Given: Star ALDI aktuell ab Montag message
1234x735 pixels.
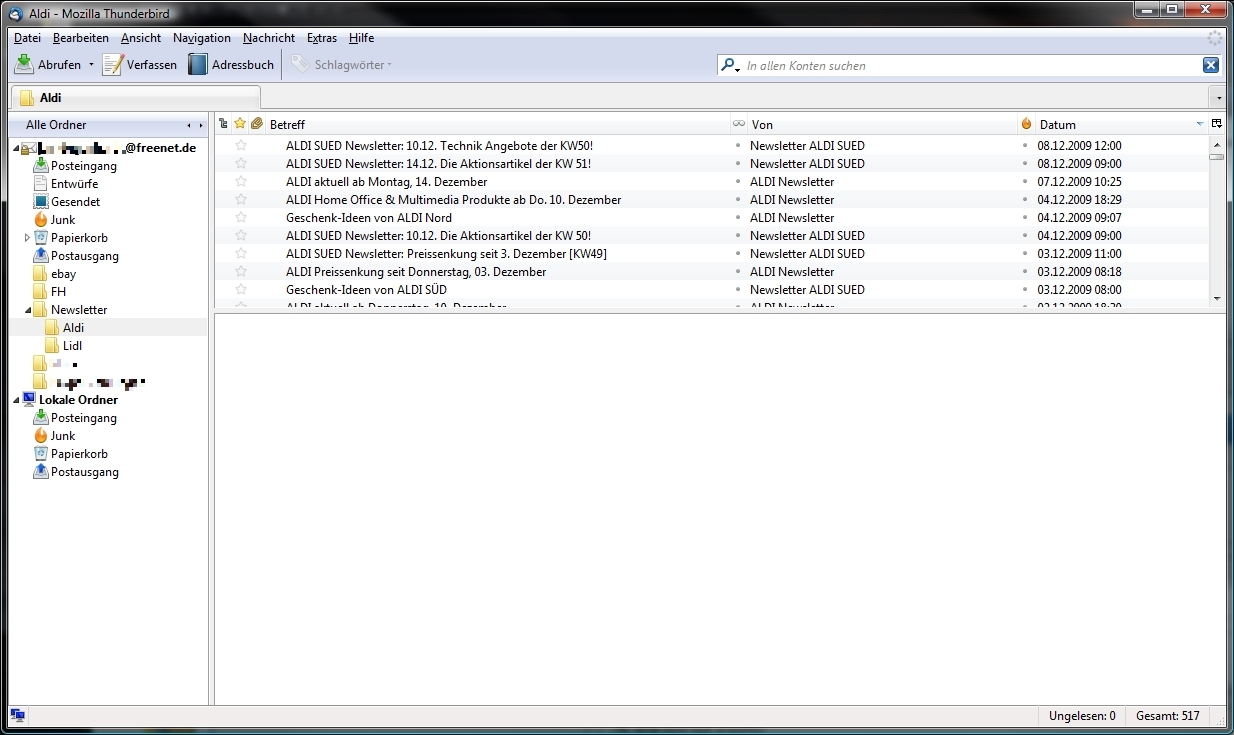Looking at the screenshot, I should (x=240, y=182).
